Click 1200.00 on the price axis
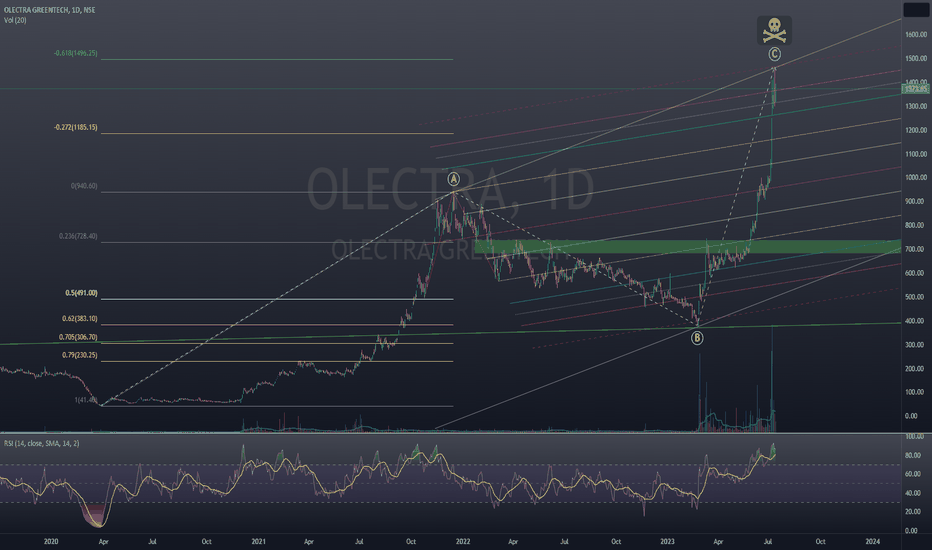This screenshot has width=932, height=550. click(916, 130)
